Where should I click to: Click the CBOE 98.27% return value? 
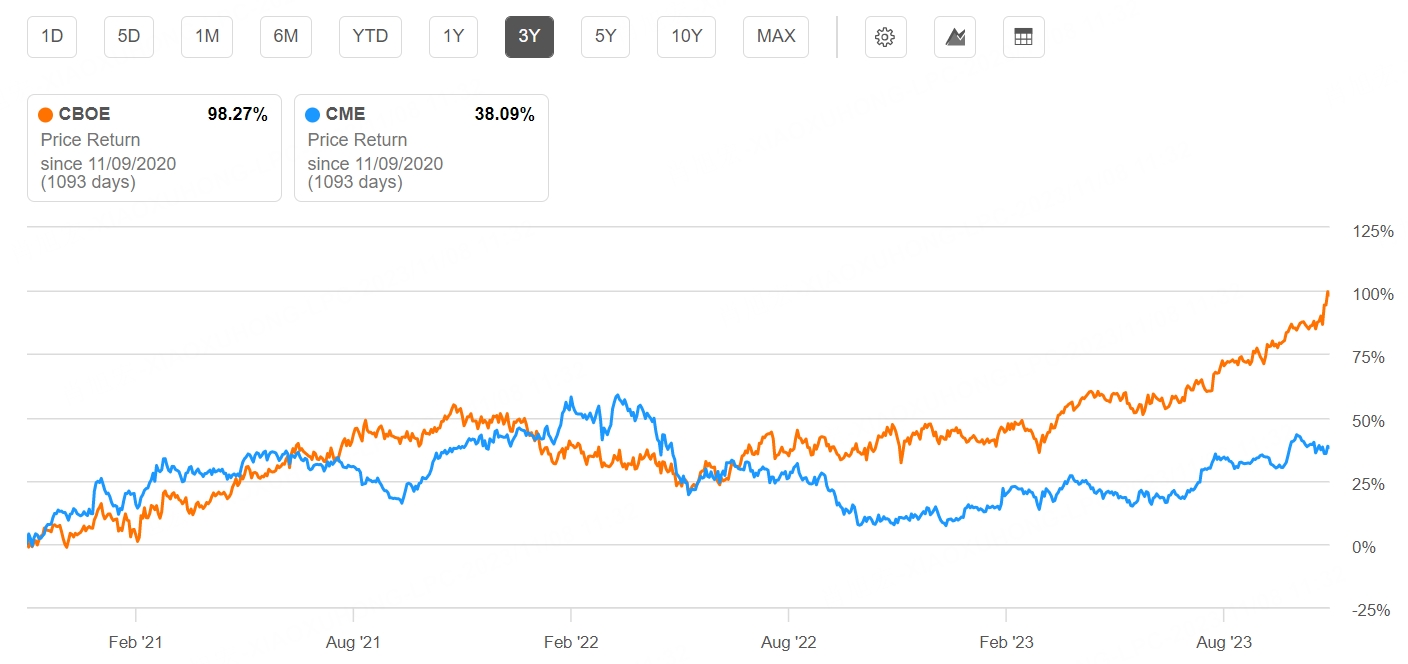(237, 114)
